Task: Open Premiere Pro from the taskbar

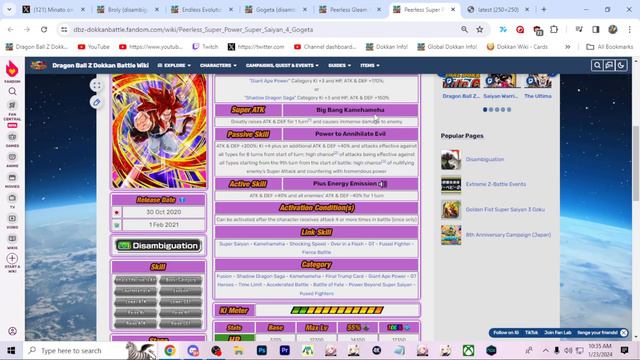Action: pyautogui.click(x=284, y=350)
